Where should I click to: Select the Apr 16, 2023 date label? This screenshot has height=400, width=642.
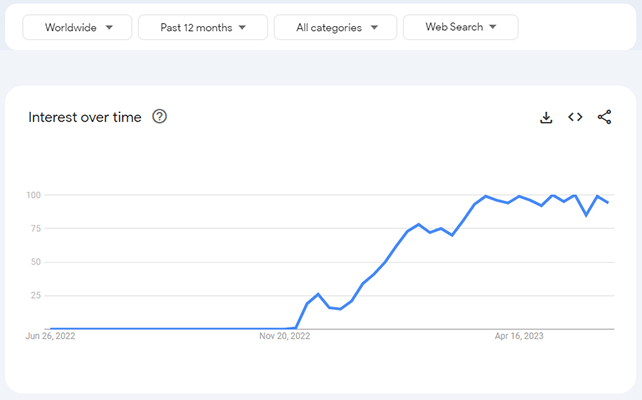(520, 337)
